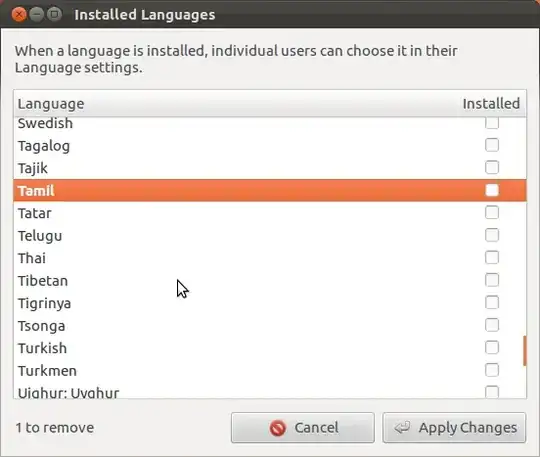Tick the Thai installed checkbox
Viewport: 540px width, 457px height.
[x=491, y=258]
